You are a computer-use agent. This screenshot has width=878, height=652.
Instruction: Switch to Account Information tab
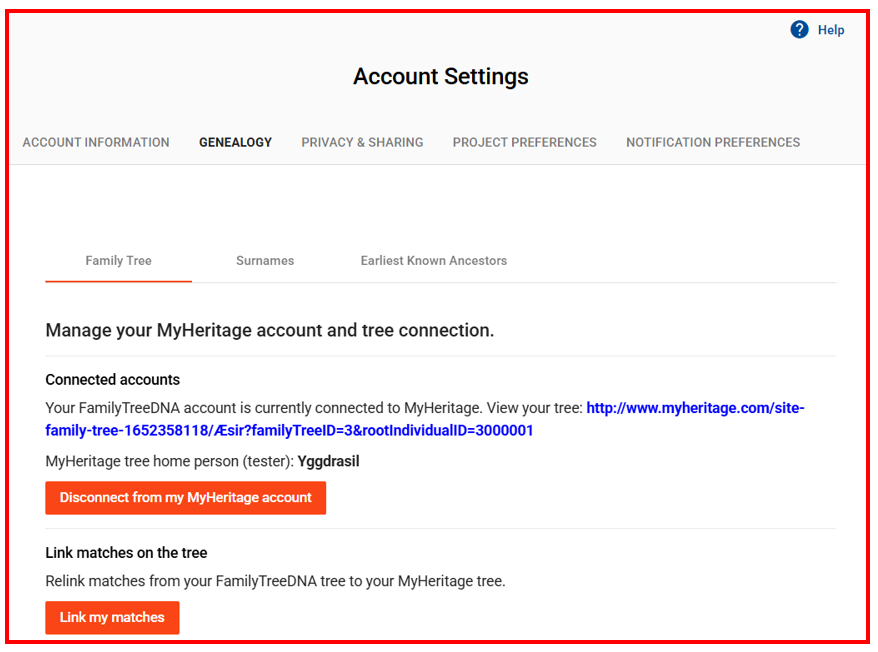click(x=96, y=142)
